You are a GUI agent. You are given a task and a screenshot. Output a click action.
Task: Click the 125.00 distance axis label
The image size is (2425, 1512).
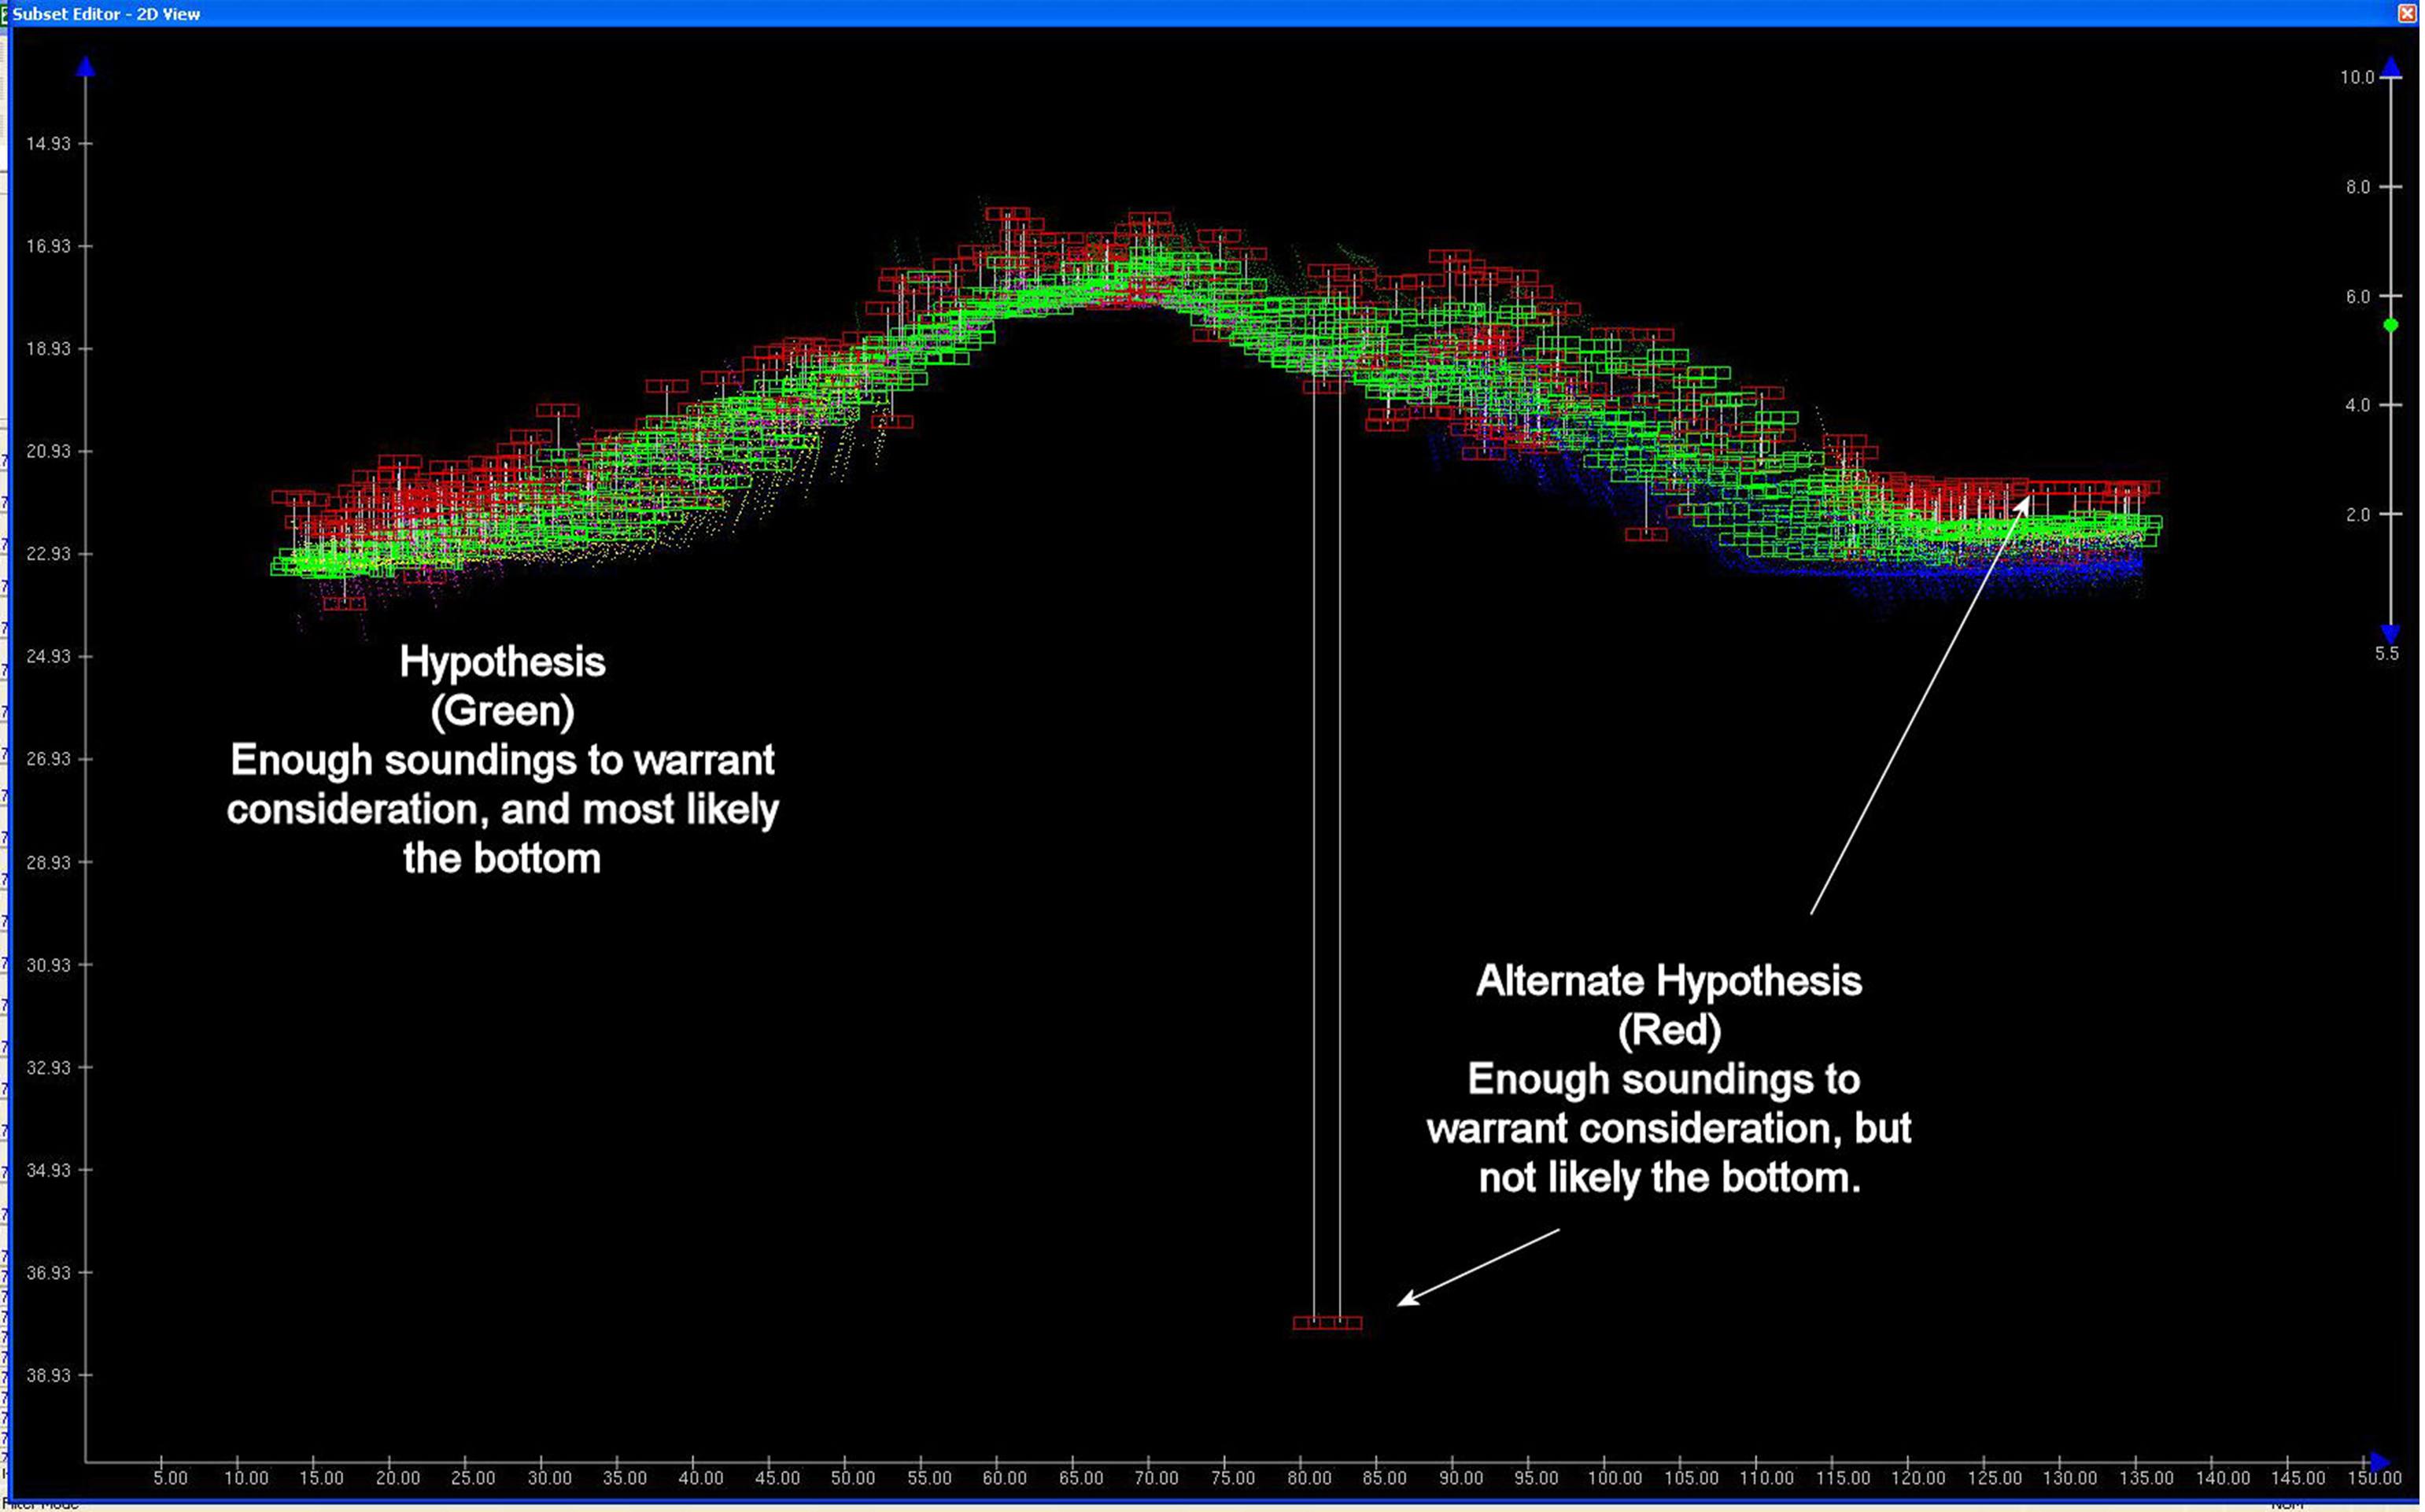[x=1994, y=1478]
